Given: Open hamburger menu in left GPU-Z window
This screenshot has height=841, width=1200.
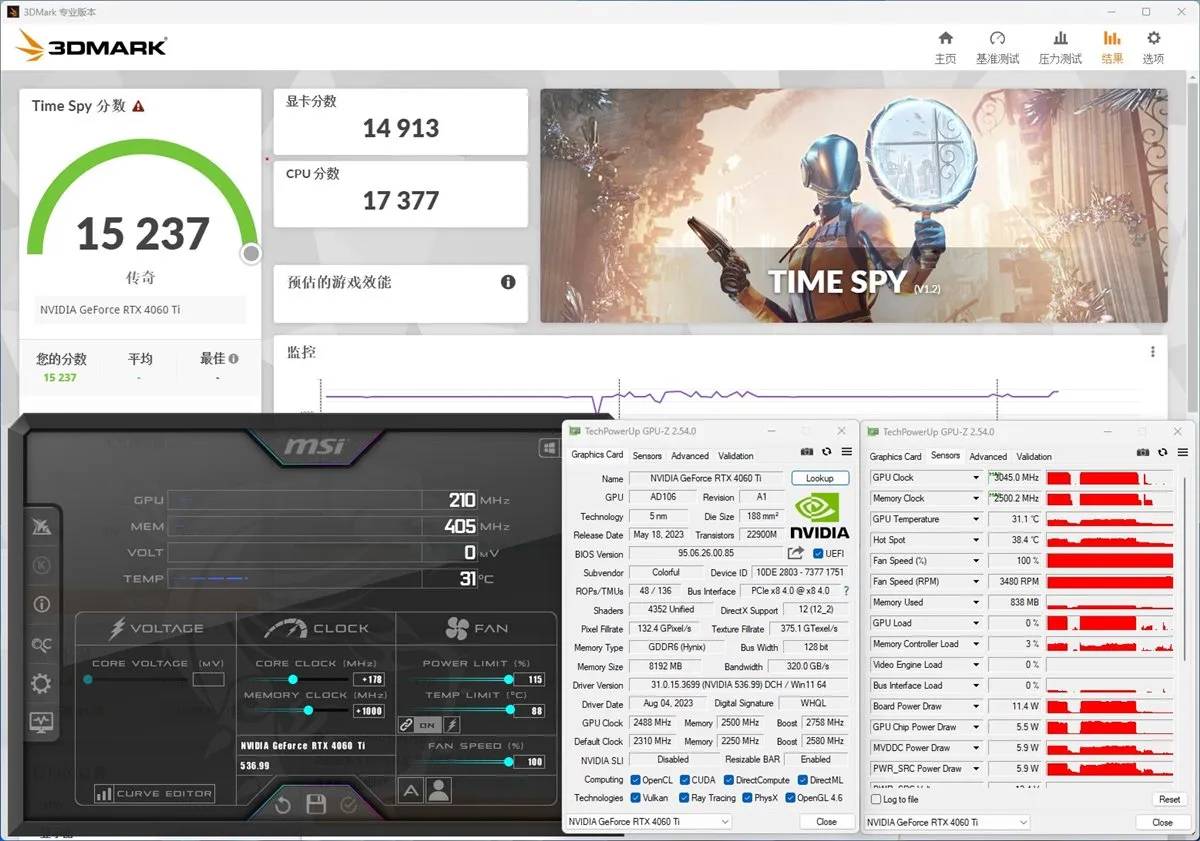Looking at the screenshot, I should 846,453.
